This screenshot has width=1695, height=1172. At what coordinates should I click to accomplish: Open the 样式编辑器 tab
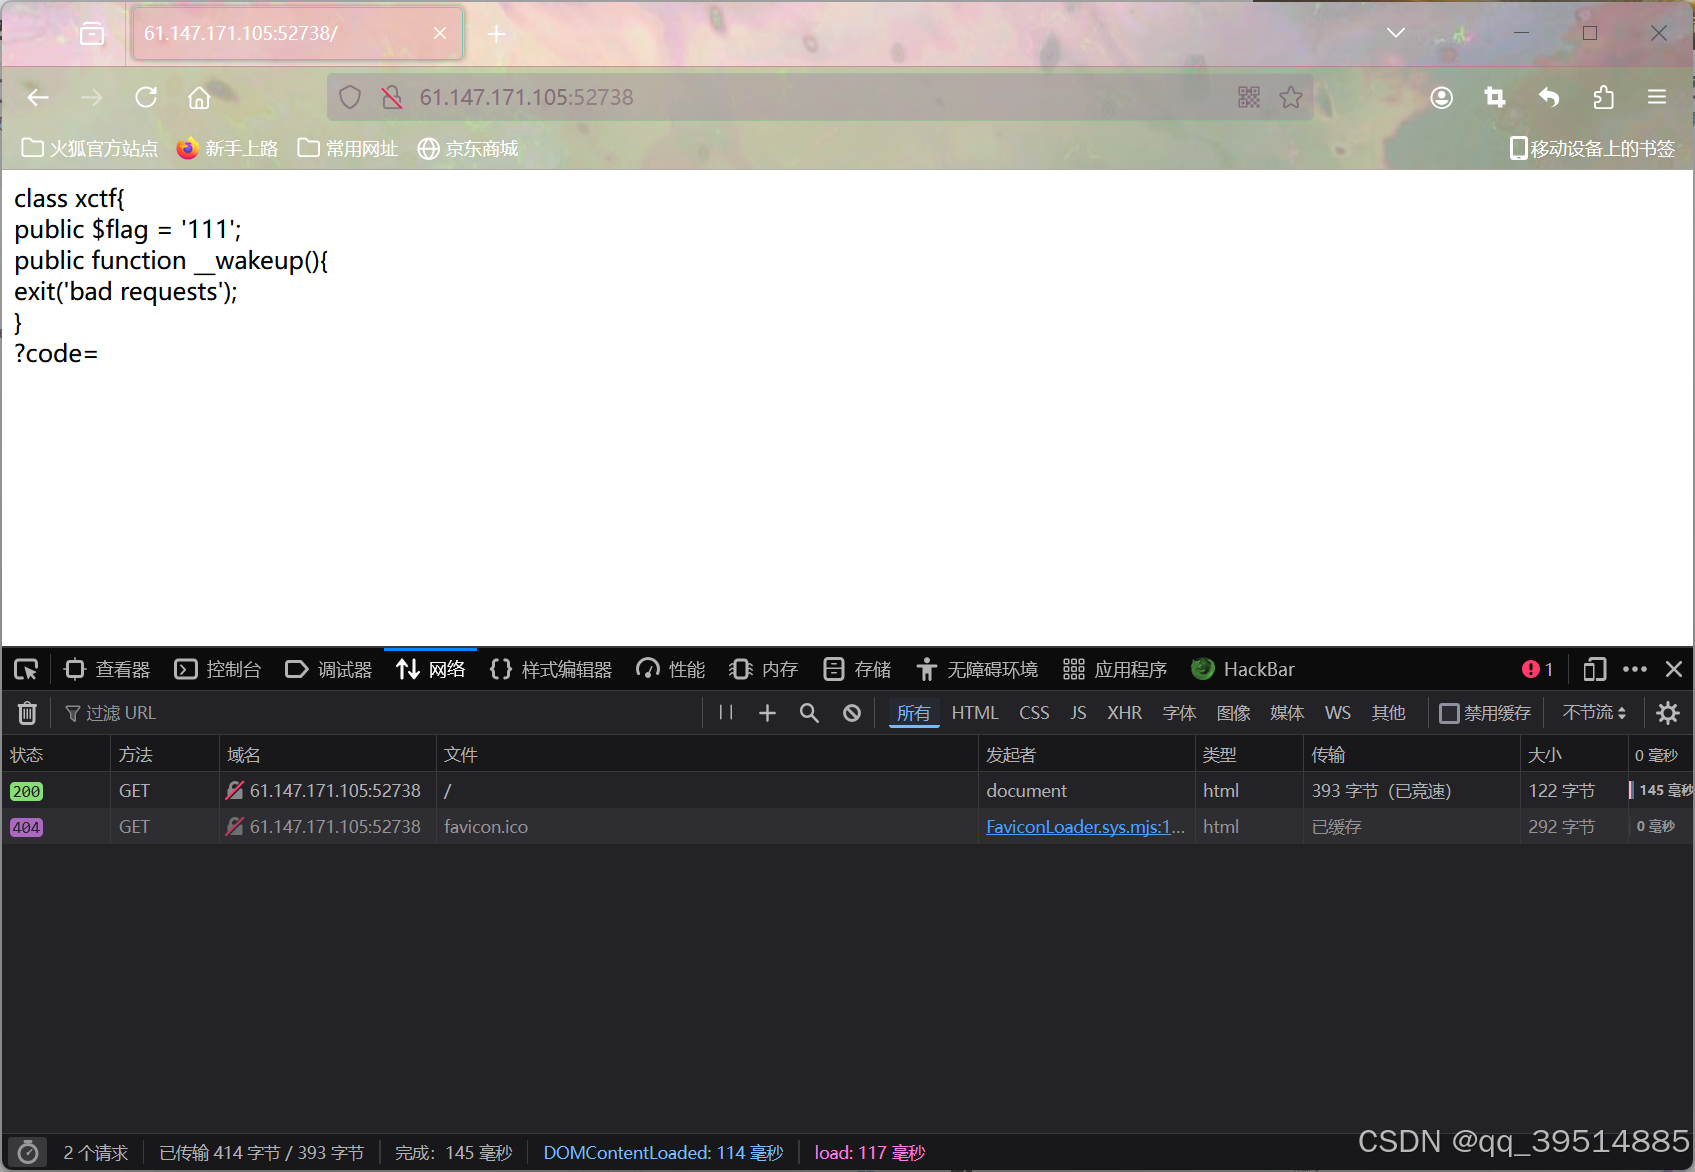tap(551, 669)
